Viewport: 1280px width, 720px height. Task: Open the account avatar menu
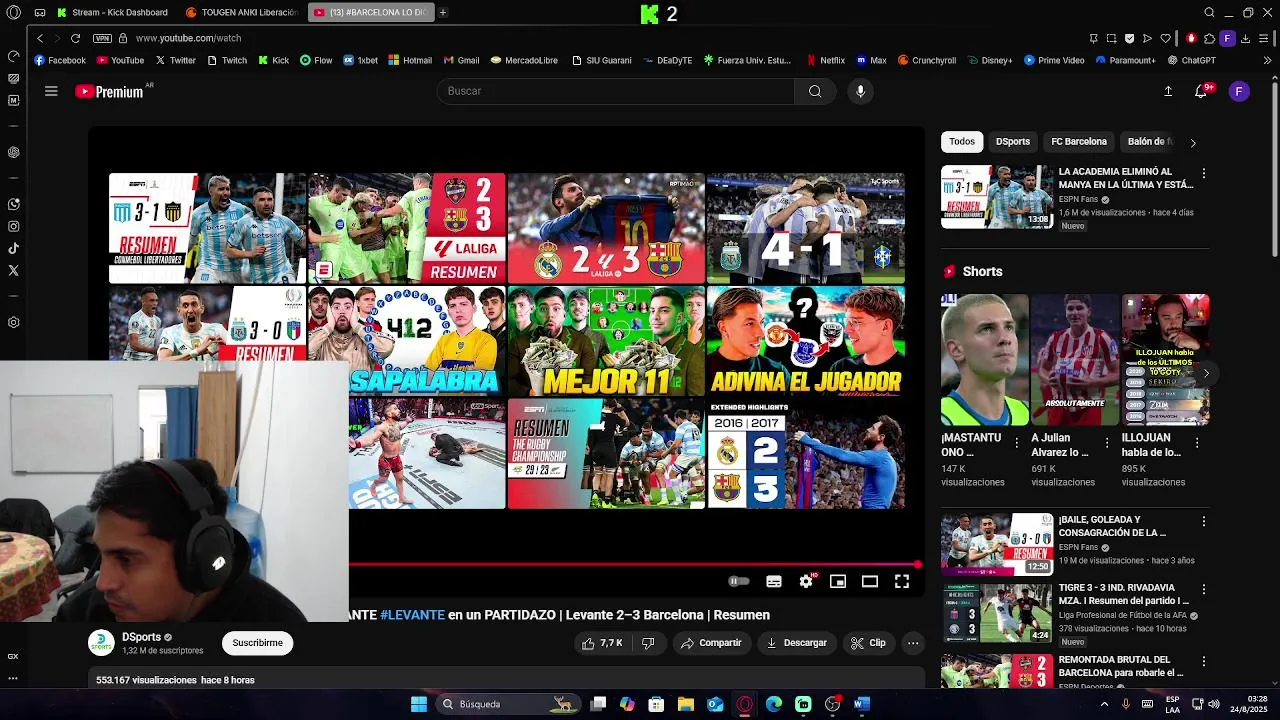coord(1239,91)
